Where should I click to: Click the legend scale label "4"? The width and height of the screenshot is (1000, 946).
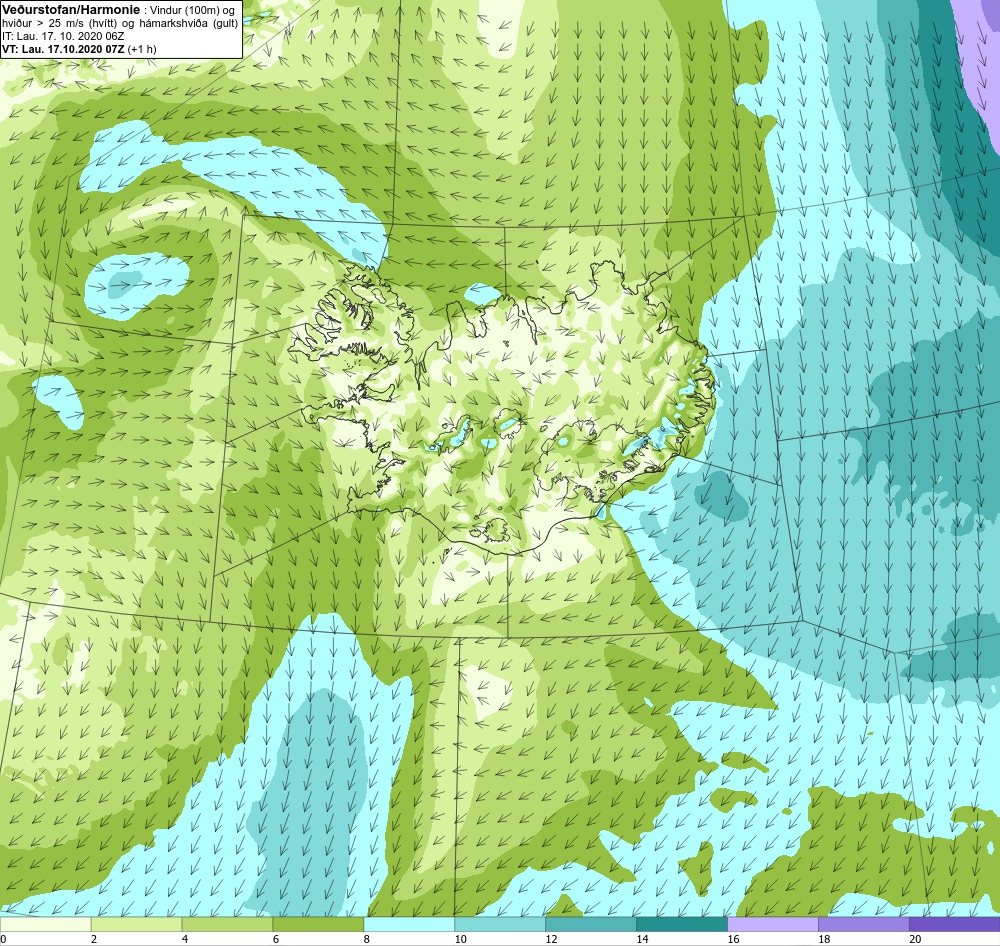pos(185,939)
